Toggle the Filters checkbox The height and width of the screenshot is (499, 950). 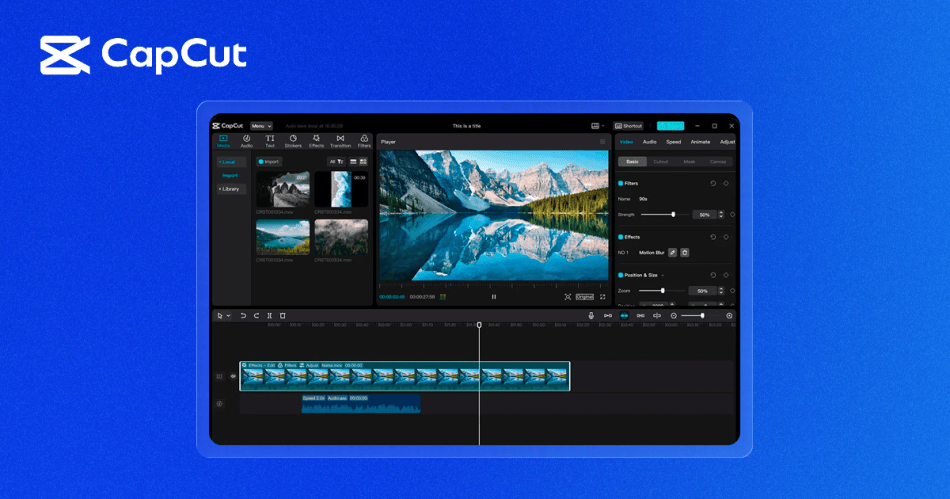[x=620, y=183]
